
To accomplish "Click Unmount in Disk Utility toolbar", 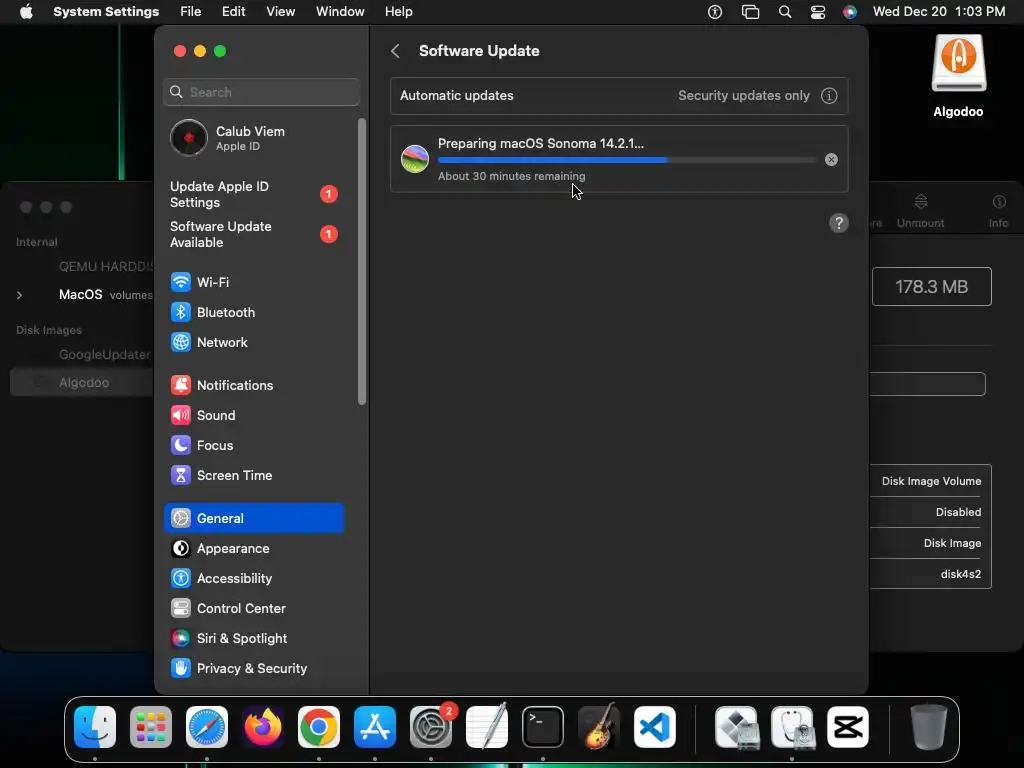I will 920,211.
